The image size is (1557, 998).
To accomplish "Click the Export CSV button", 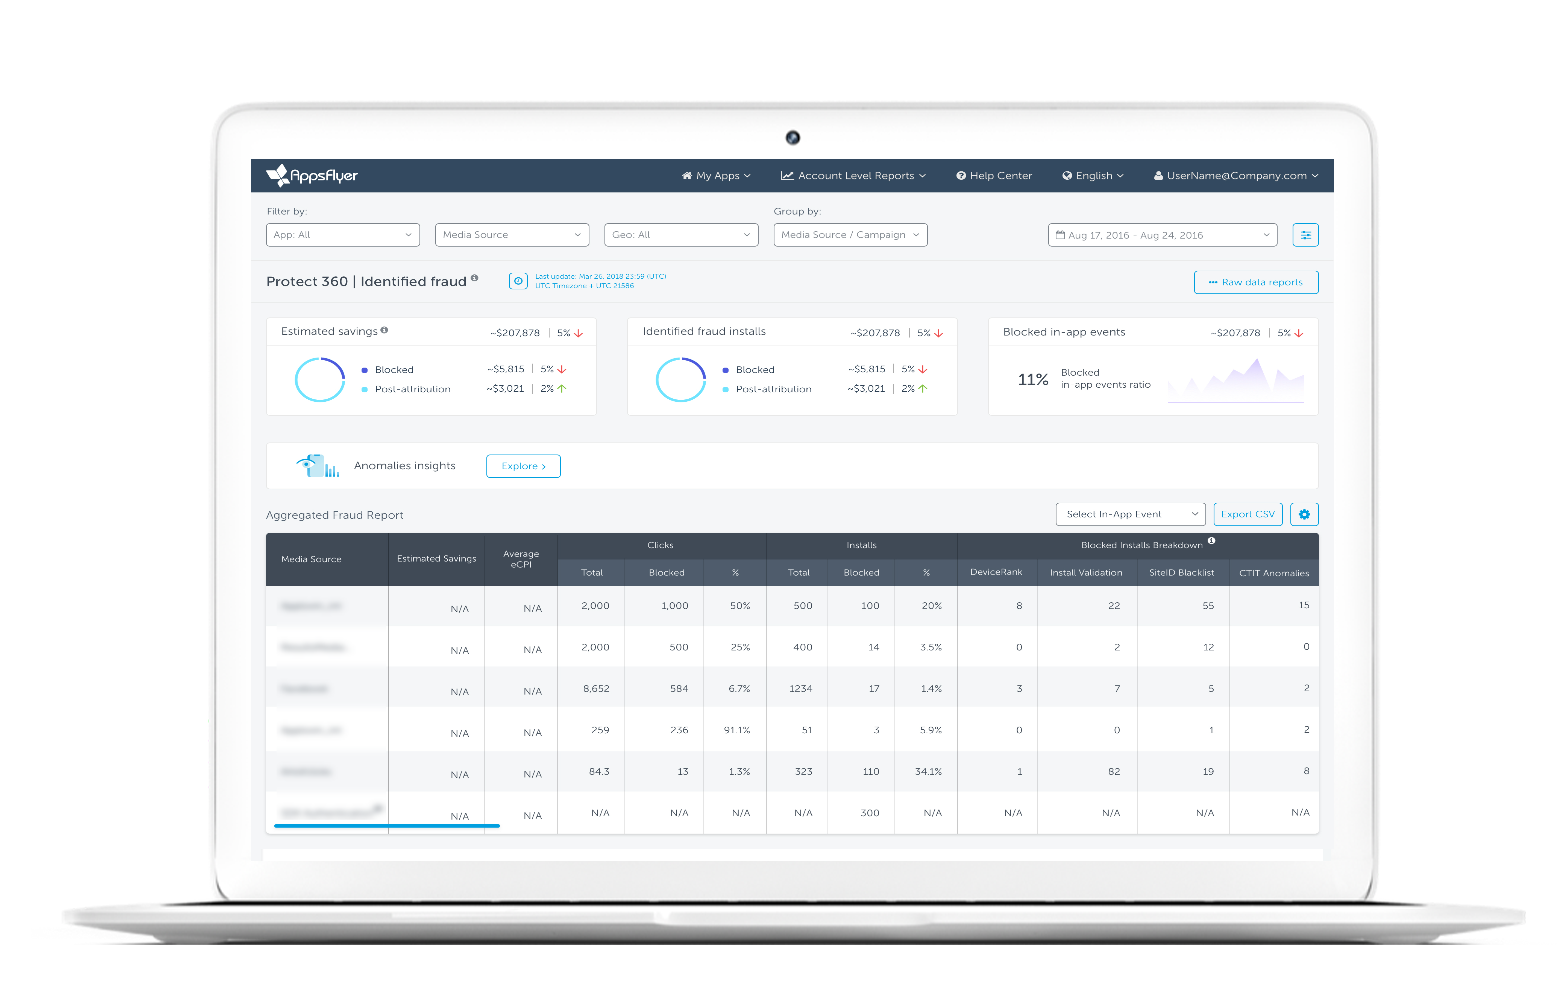I will click(1247, 514).
